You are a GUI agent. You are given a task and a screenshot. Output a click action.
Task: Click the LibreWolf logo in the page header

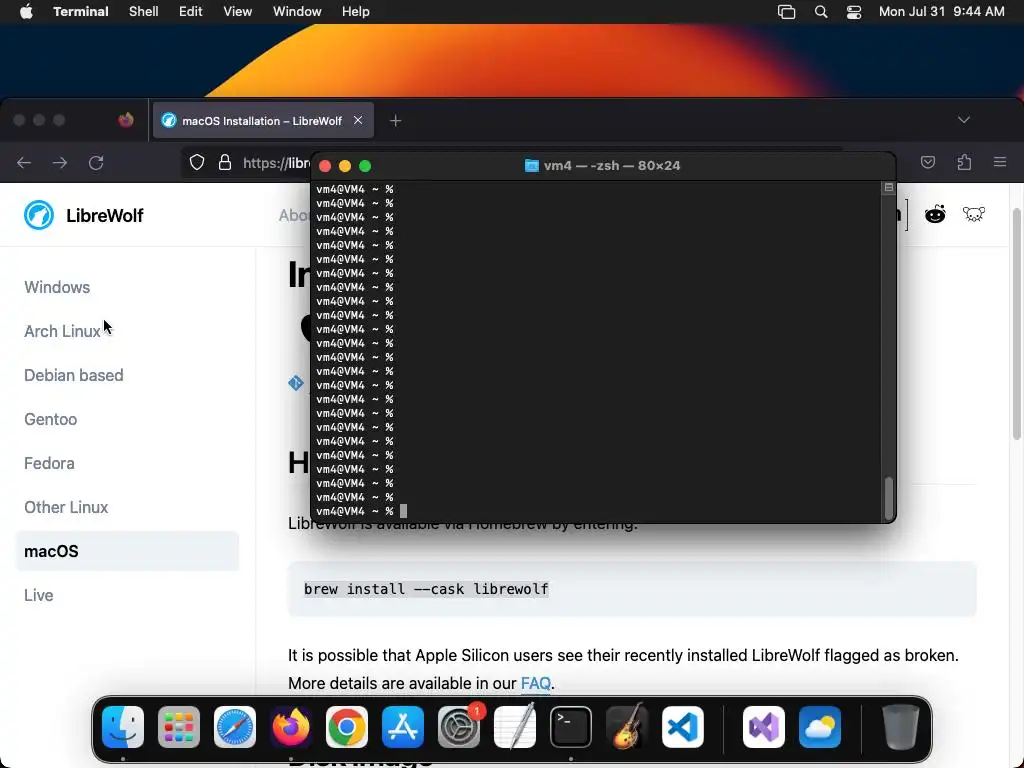[x=84, y=216]
